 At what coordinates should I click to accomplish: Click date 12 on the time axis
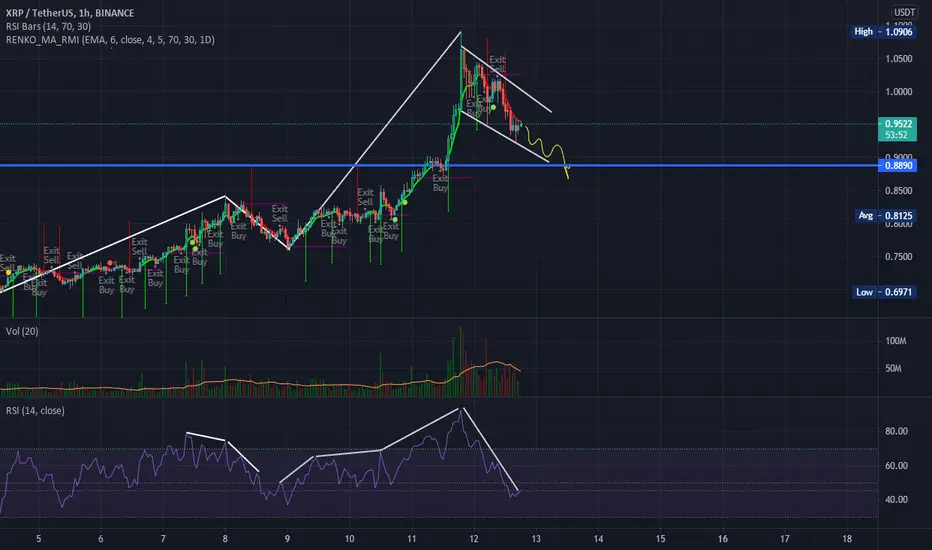click(x=474, y=539)
